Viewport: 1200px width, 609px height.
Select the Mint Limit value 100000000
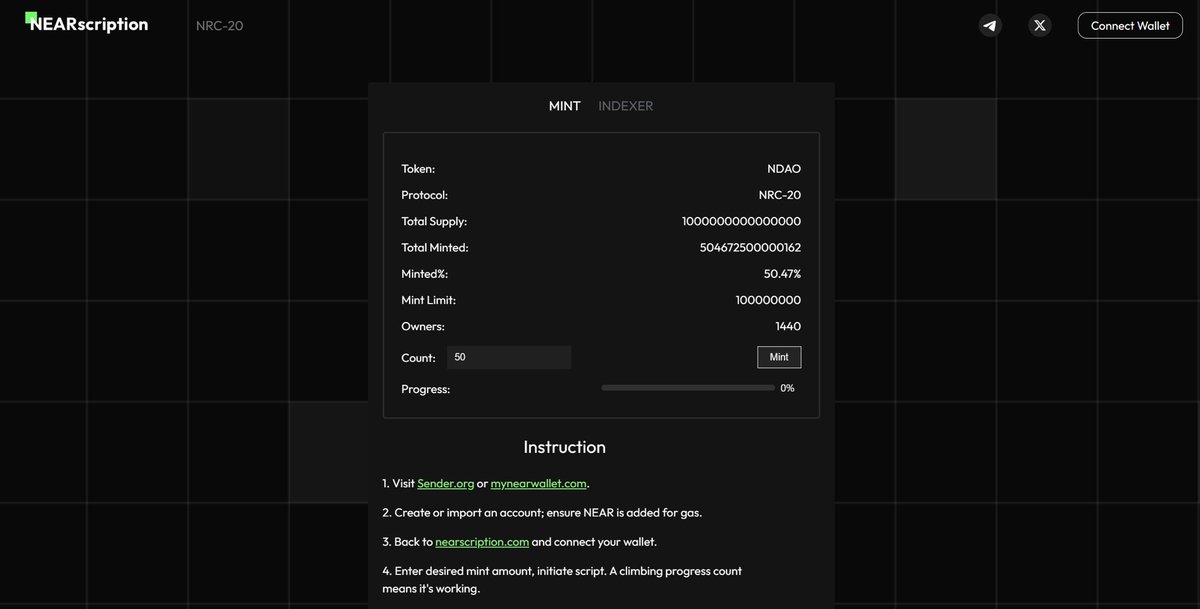pyautogui.click(x=768, y=300)
